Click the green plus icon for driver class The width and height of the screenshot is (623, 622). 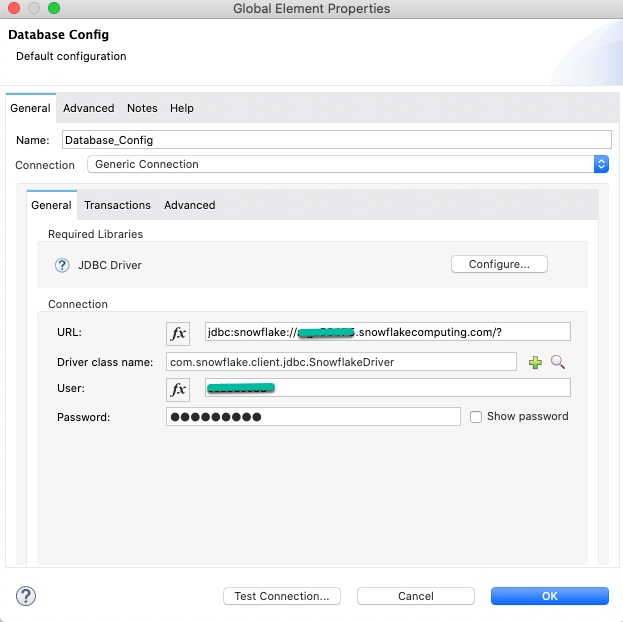535,362
